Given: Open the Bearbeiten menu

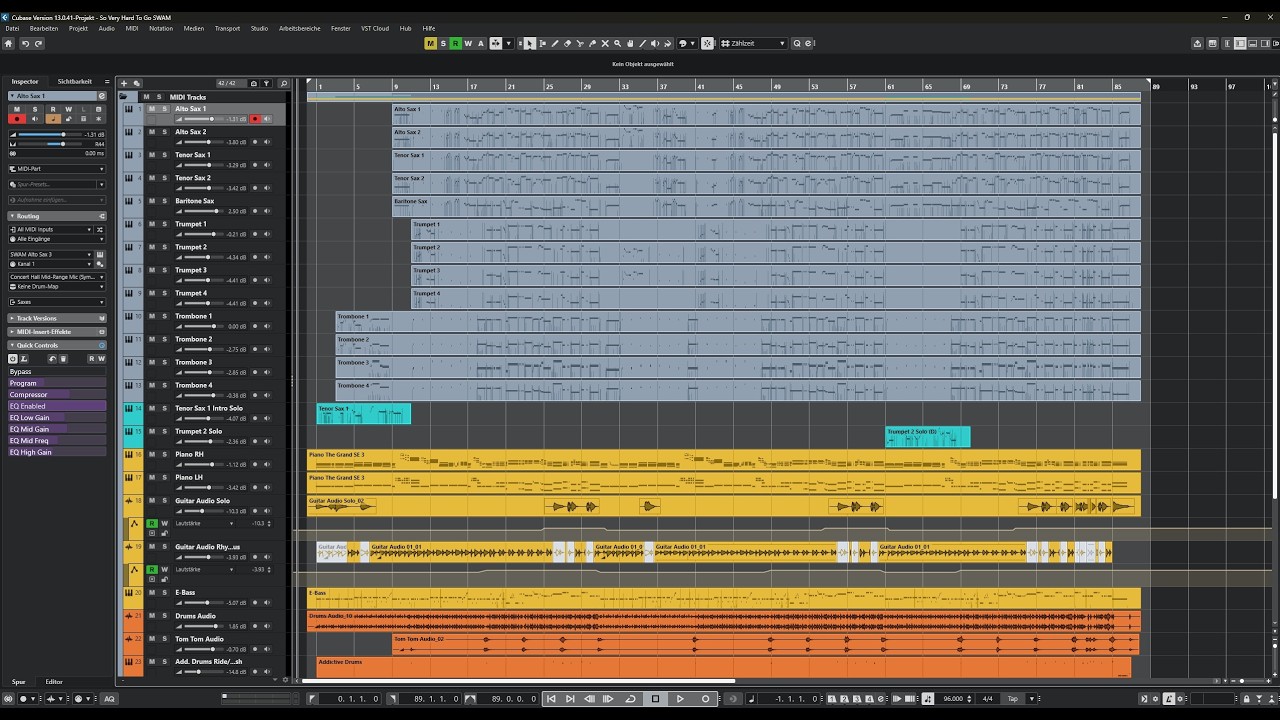Looking at the screenshot, I should point(44,28).
